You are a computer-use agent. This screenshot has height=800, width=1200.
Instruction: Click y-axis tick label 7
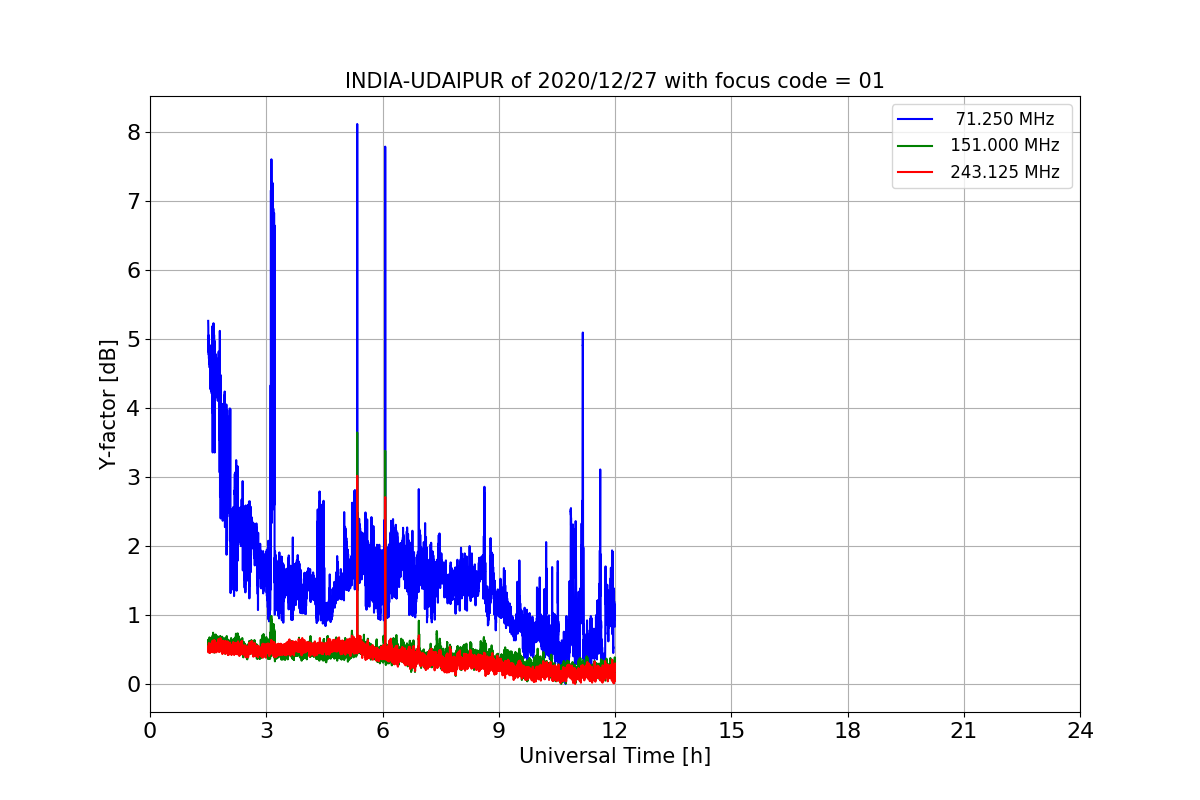134,201
